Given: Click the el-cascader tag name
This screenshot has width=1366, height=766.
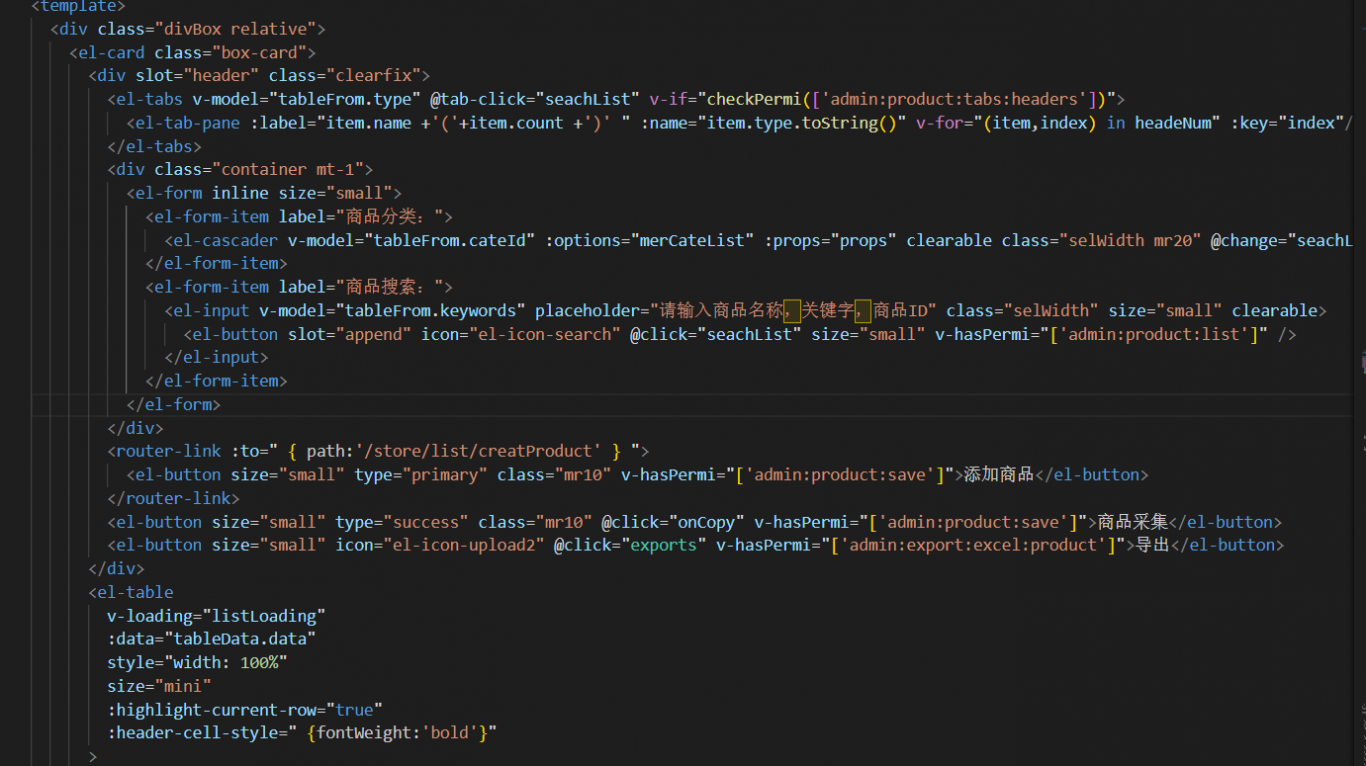Looking at the screenshot, I should (225, 241).
